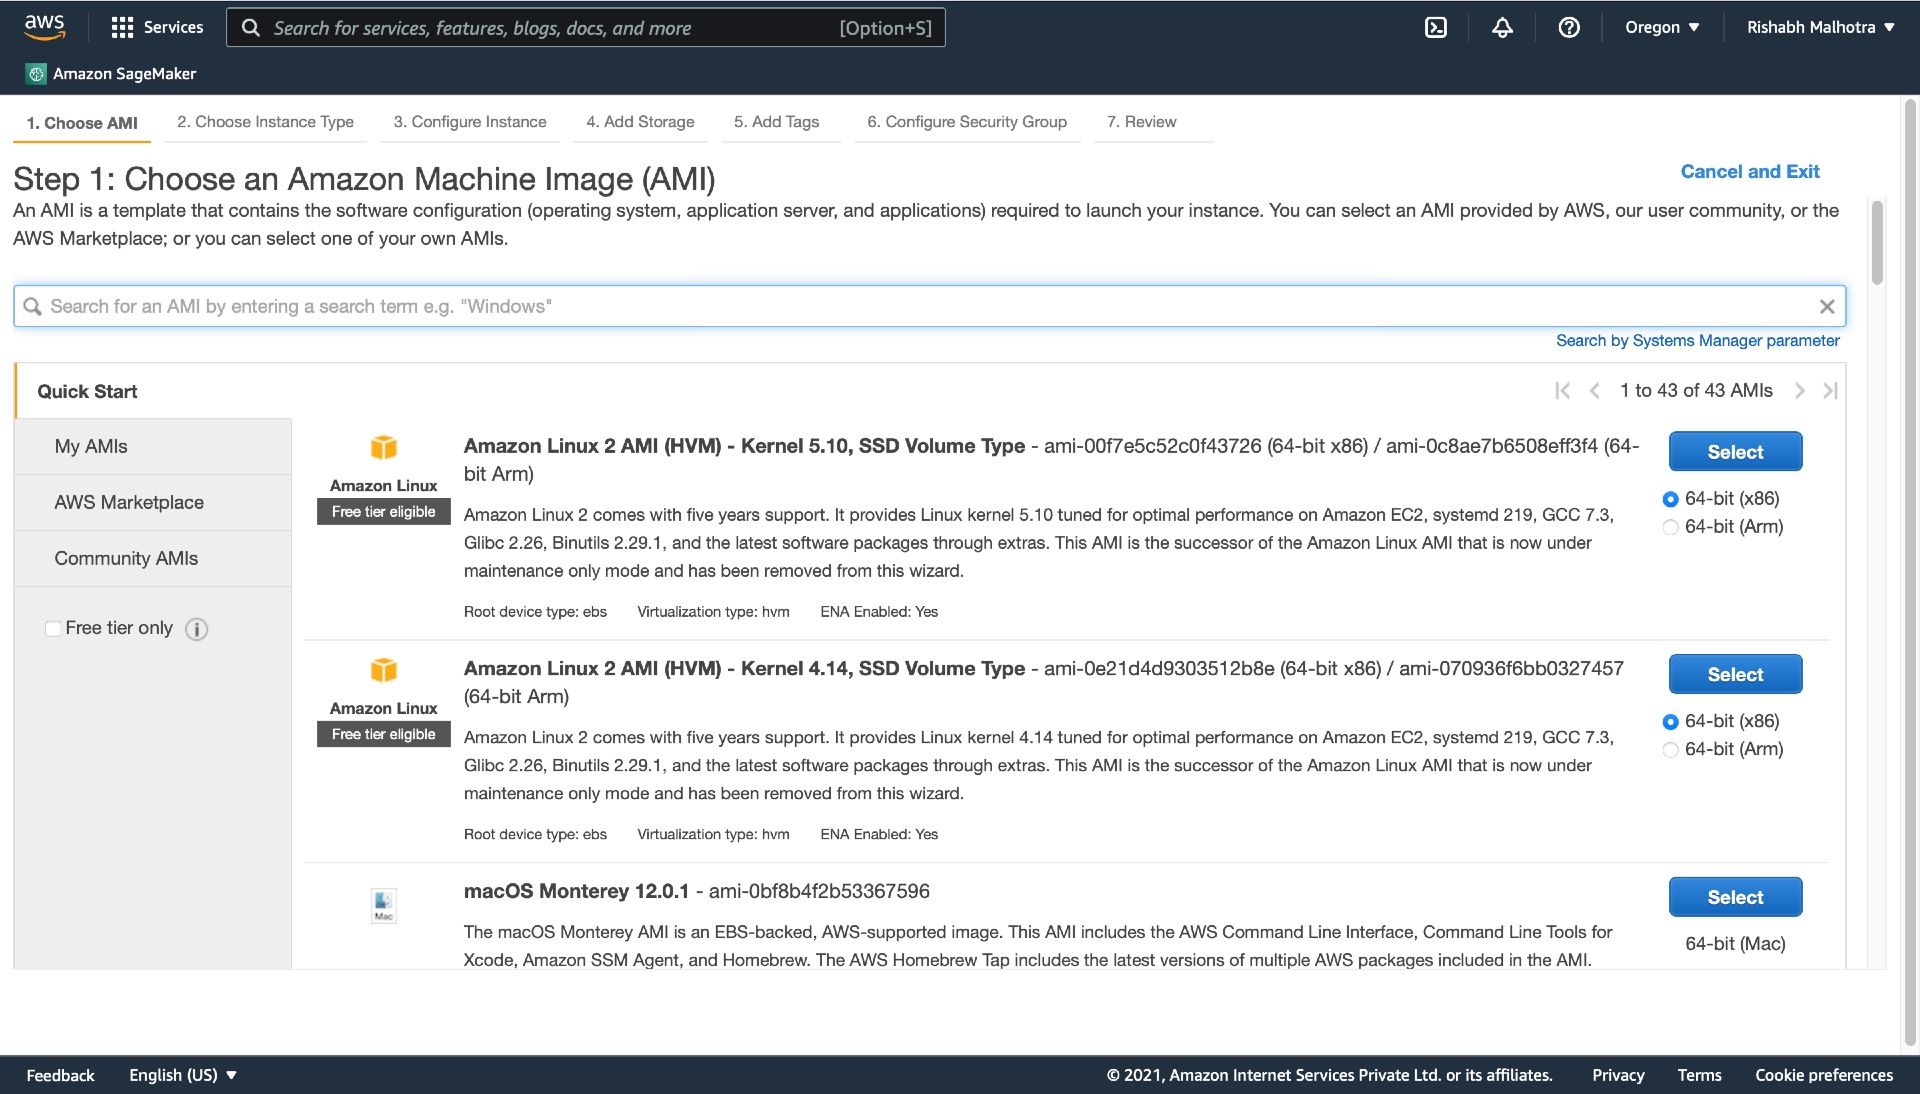Focus the top AWS services search field

[x=585, y=28]
